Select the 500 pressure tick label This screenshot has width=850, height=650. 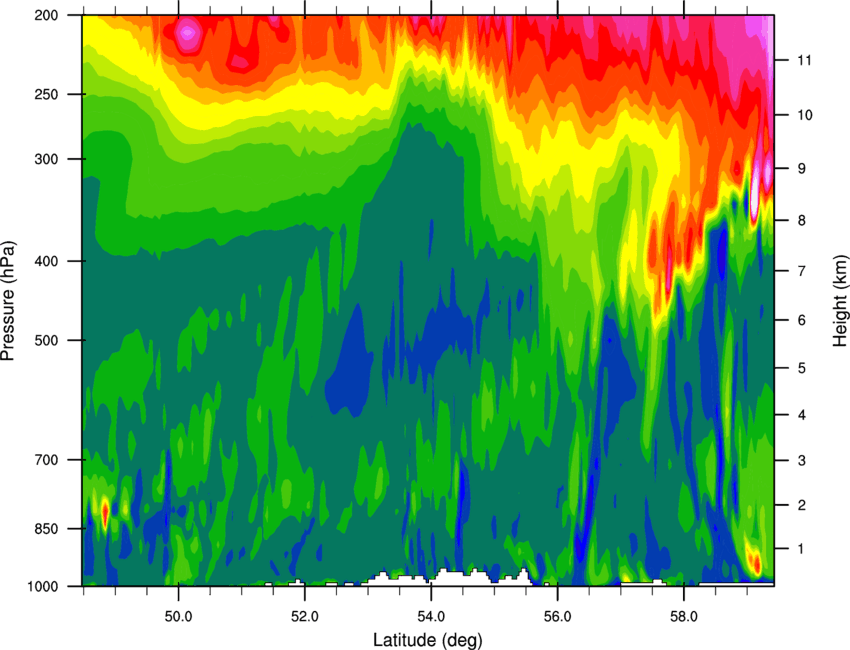(46, 340)
